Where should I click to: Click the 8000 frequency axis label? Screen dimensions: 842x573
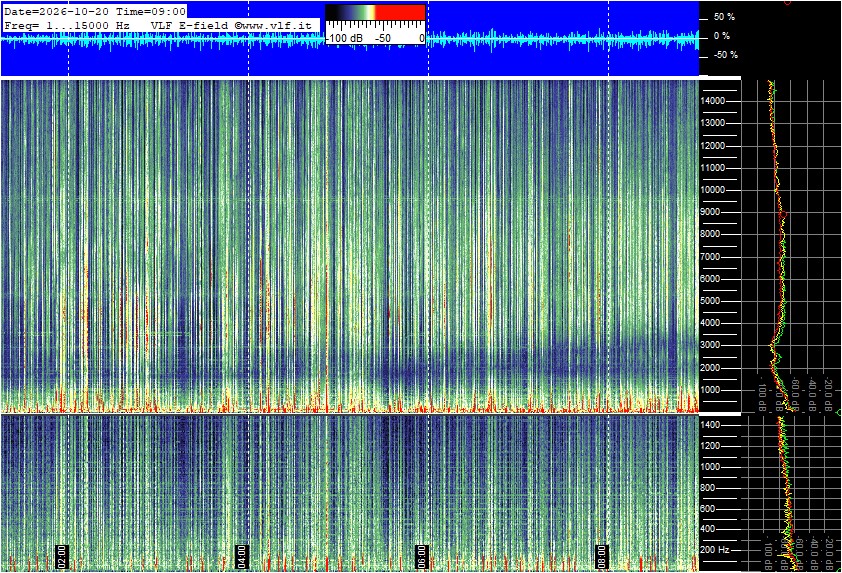click(x=710, y=234)
